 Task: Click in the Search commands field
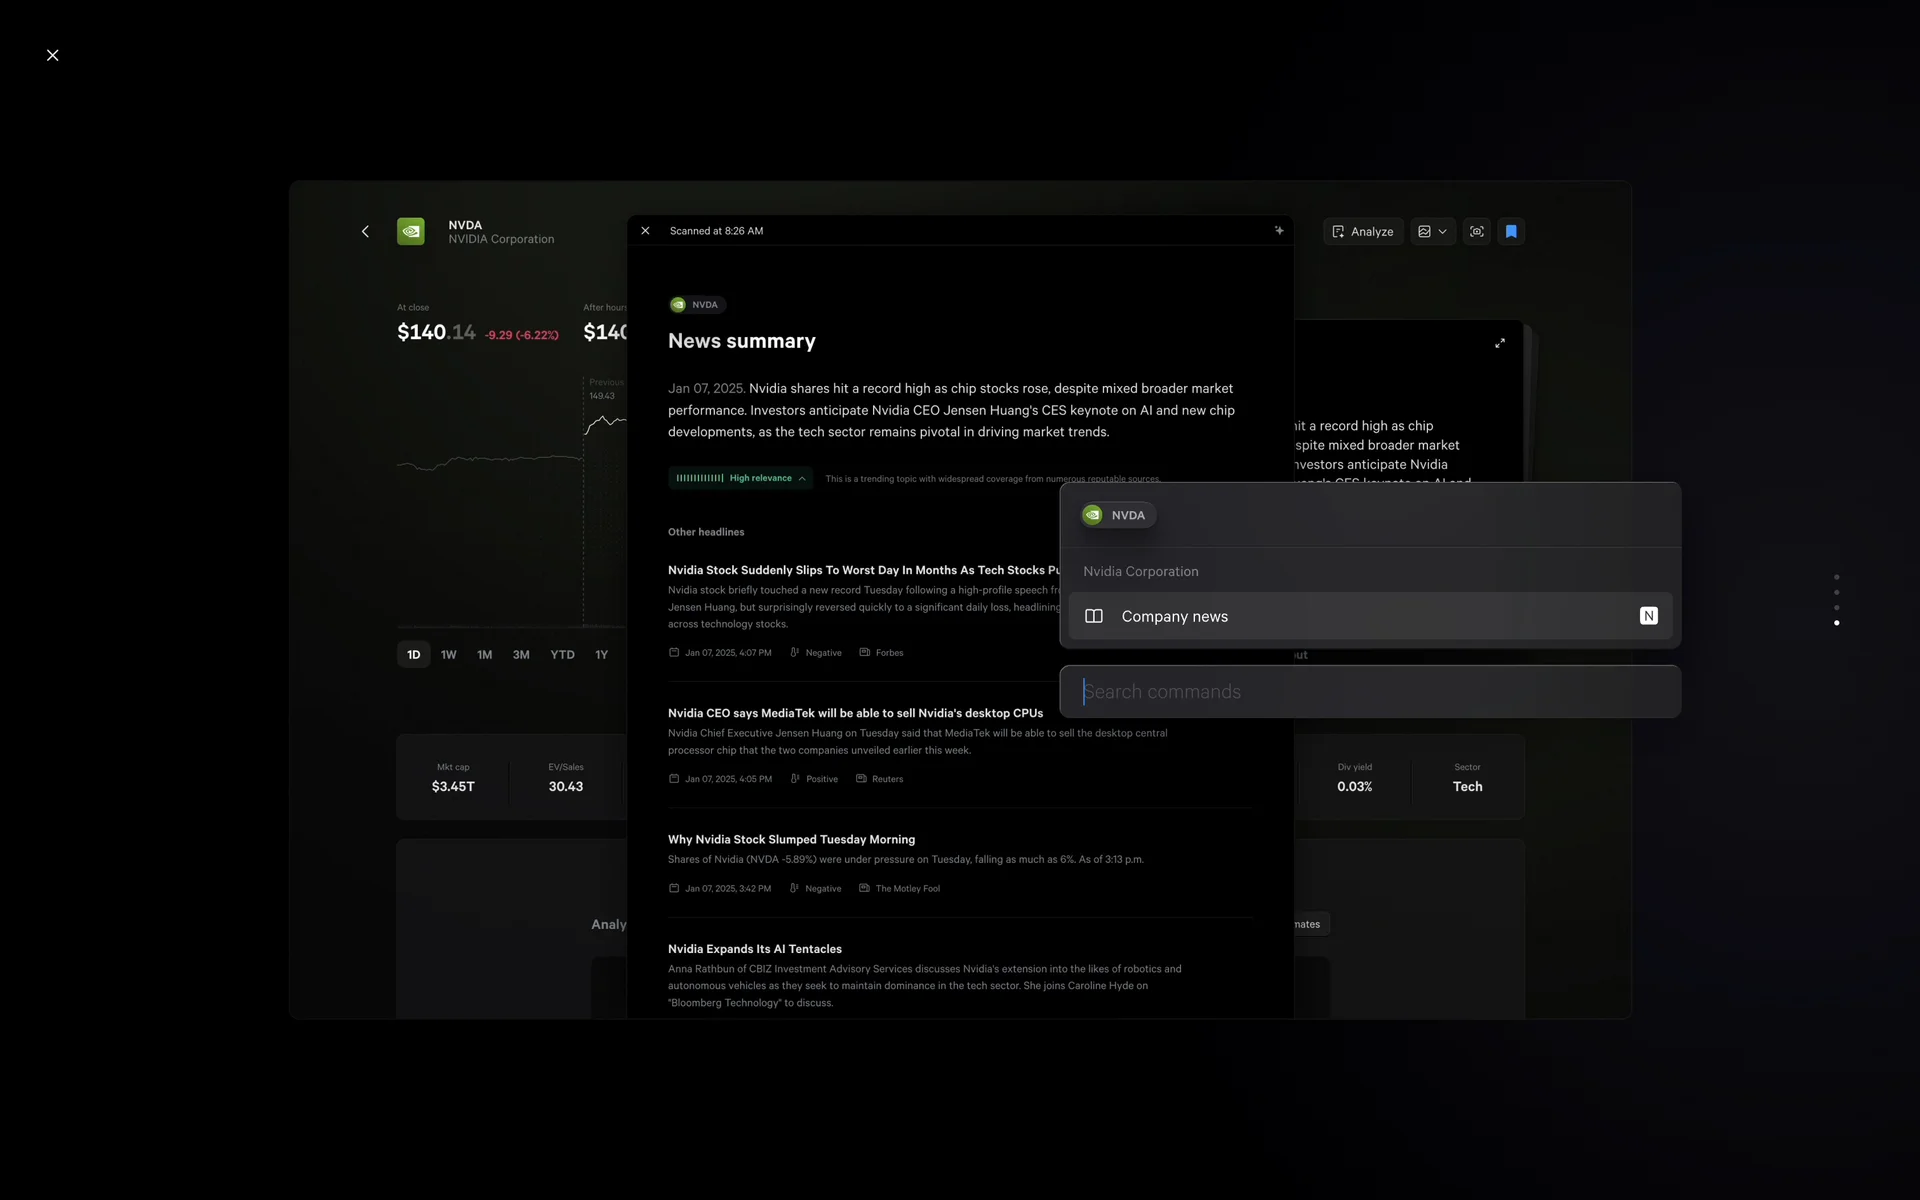[x=1370, y=692]
